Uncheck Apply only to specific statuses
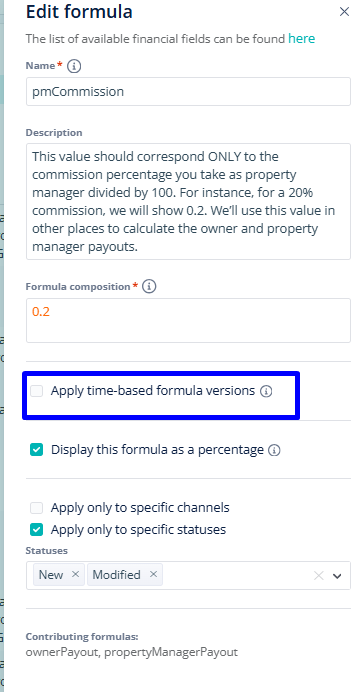This screenshot has width=363, height=692. (37, 530)
